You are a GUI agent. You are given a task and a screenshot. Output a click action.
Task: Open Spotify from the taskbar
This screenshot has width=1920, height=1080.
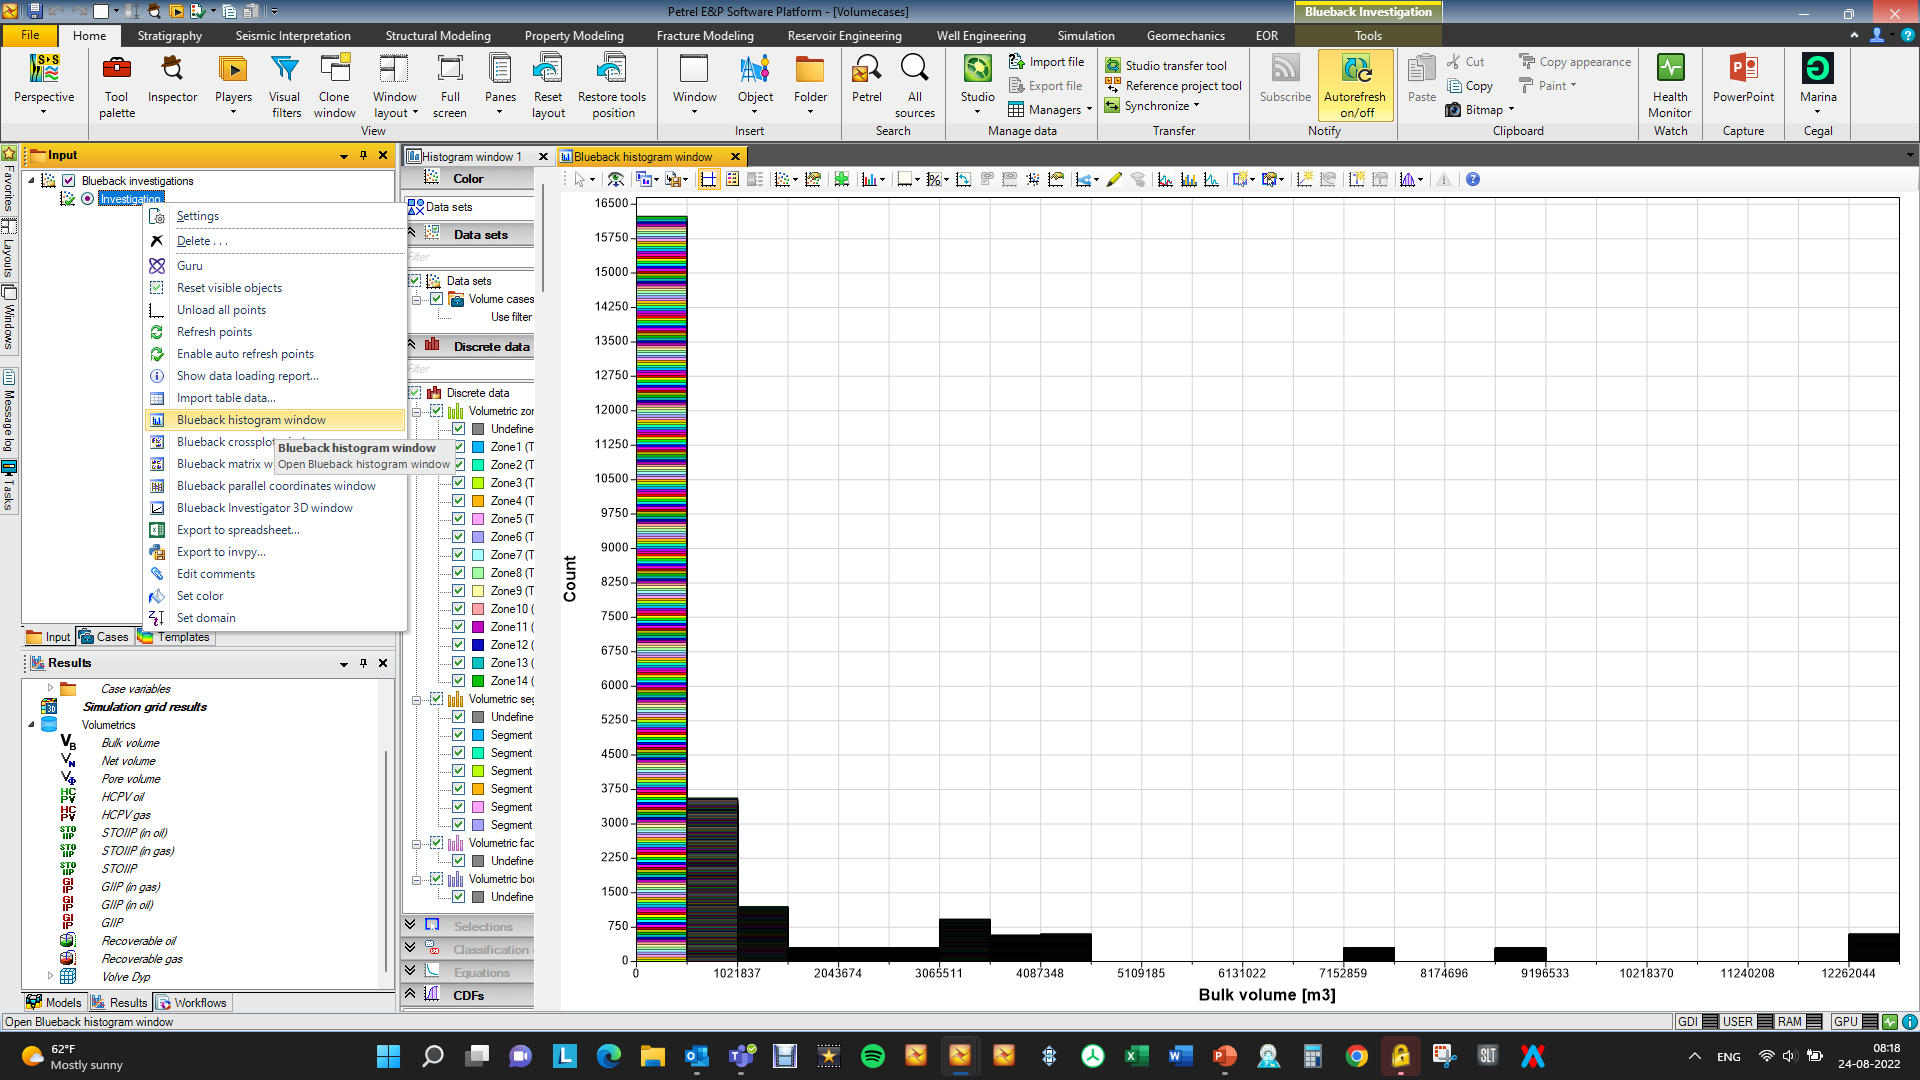(872, 1056)
